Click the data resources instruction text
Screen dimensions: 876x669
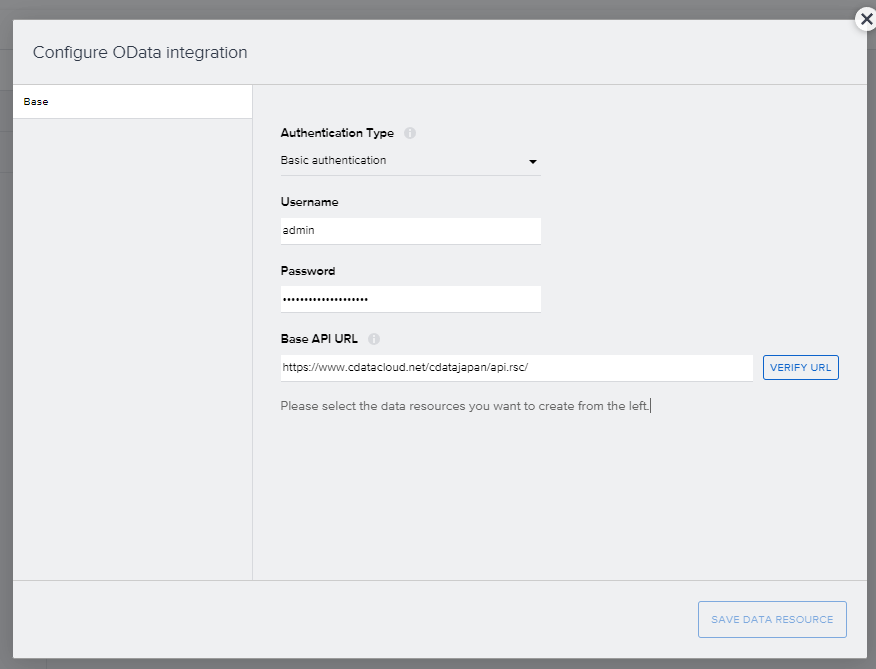pos(465,406)
